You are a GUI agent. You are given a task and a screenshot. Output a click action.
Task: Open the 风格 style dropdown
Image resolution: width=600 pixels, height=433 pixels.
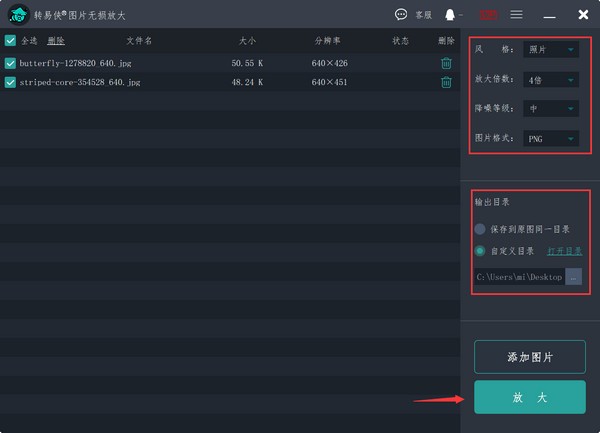551,49
